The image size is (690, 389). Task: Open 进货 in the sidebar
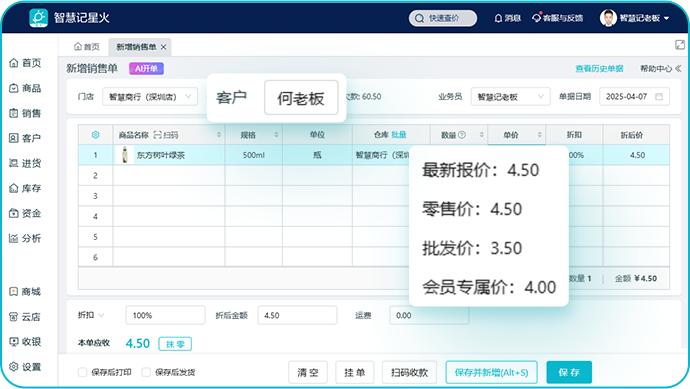click(26, 163)
